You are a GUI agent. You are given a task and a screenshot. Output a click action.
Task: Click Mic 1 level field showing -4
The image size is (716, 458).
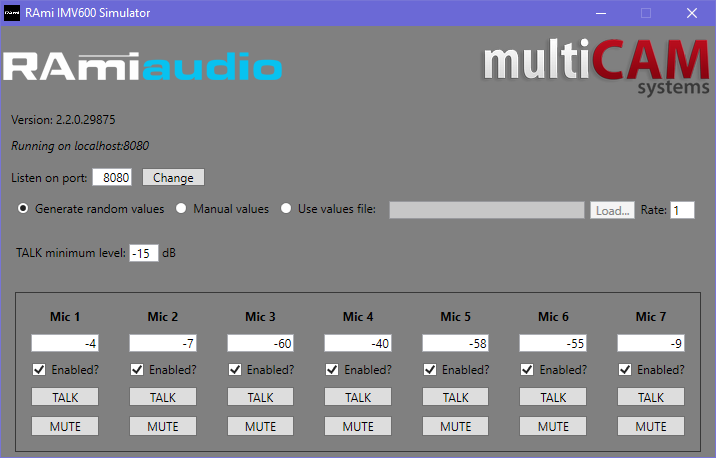[65, 343]
